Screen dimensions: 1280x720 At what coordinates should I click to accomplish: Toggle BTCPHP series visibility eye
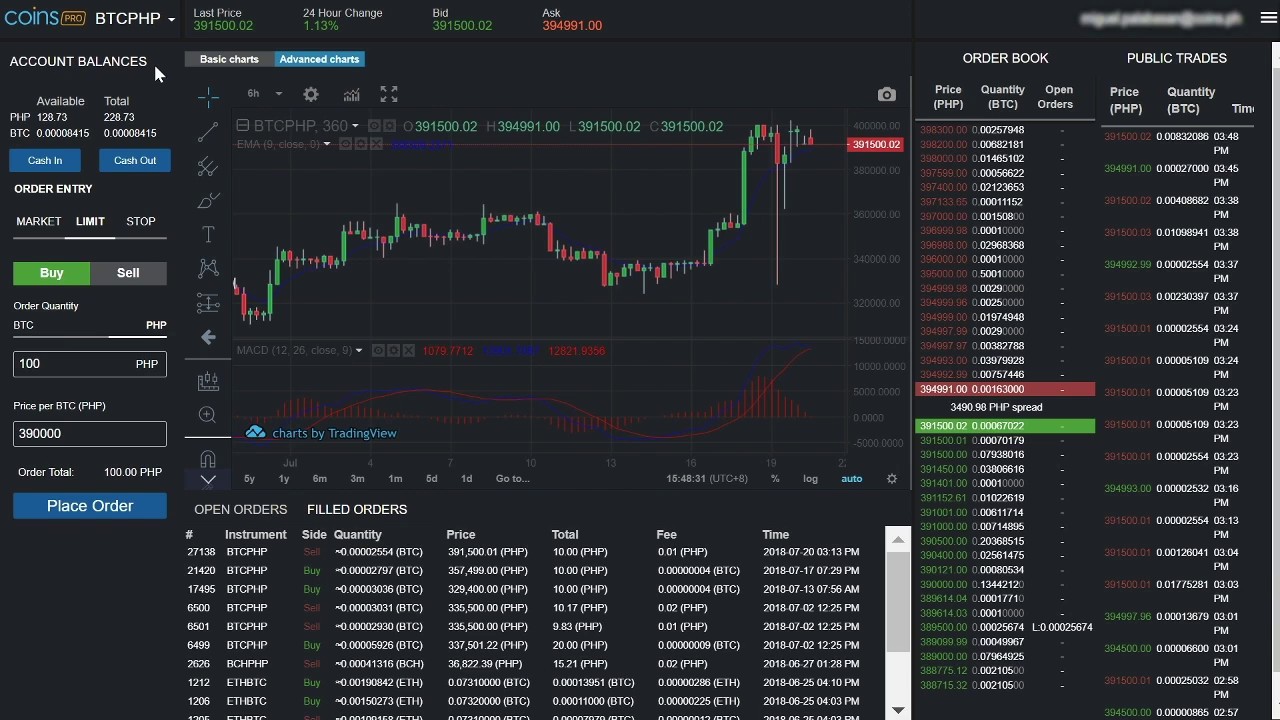point(374,126)
